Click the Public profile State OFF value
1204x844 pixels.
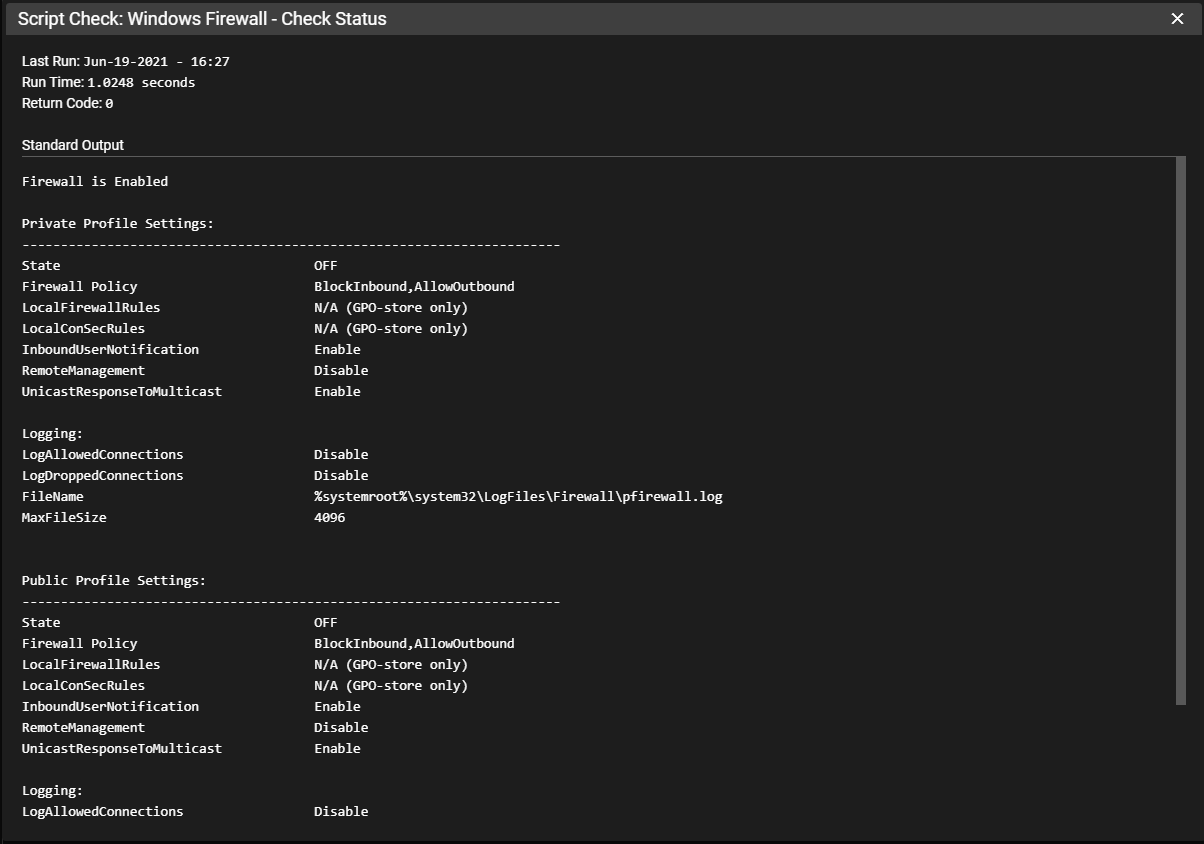point(325,623)
